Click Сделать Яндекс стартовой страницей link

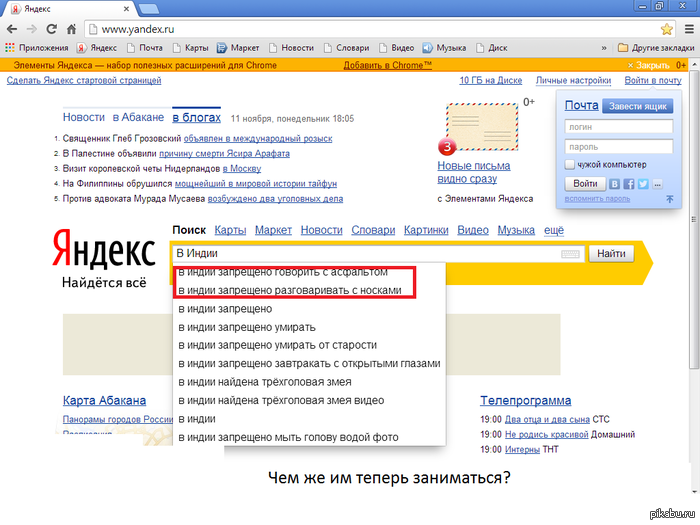tap(84, 80)
